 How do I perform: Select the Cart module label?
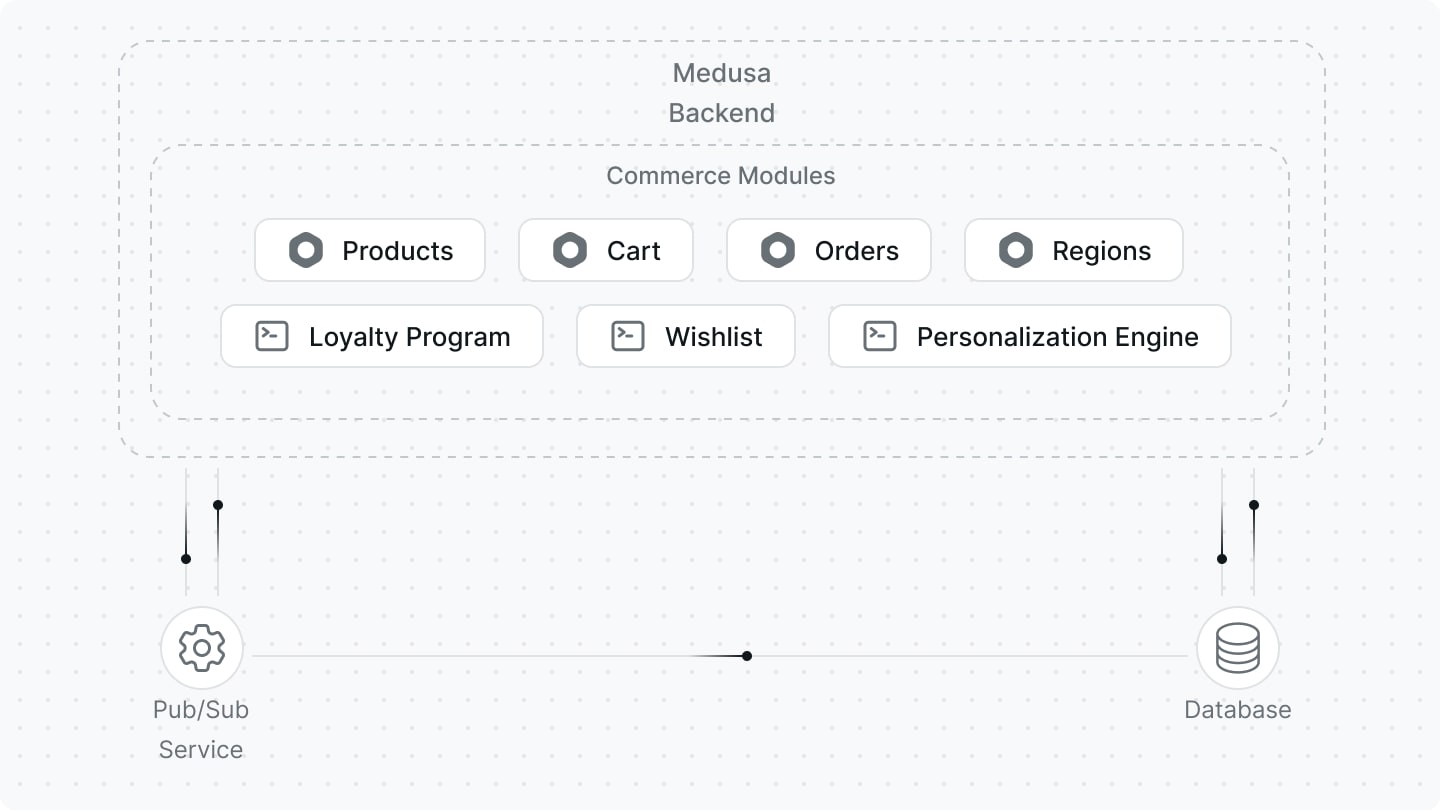coord(633,251)
